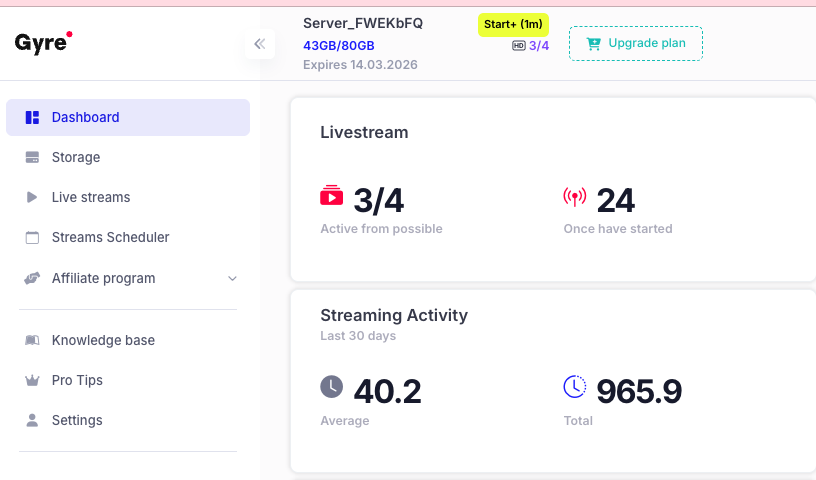Open Streams Scheduler calendar icon
This screenshot has width=816, height=480.
point(32,237)
